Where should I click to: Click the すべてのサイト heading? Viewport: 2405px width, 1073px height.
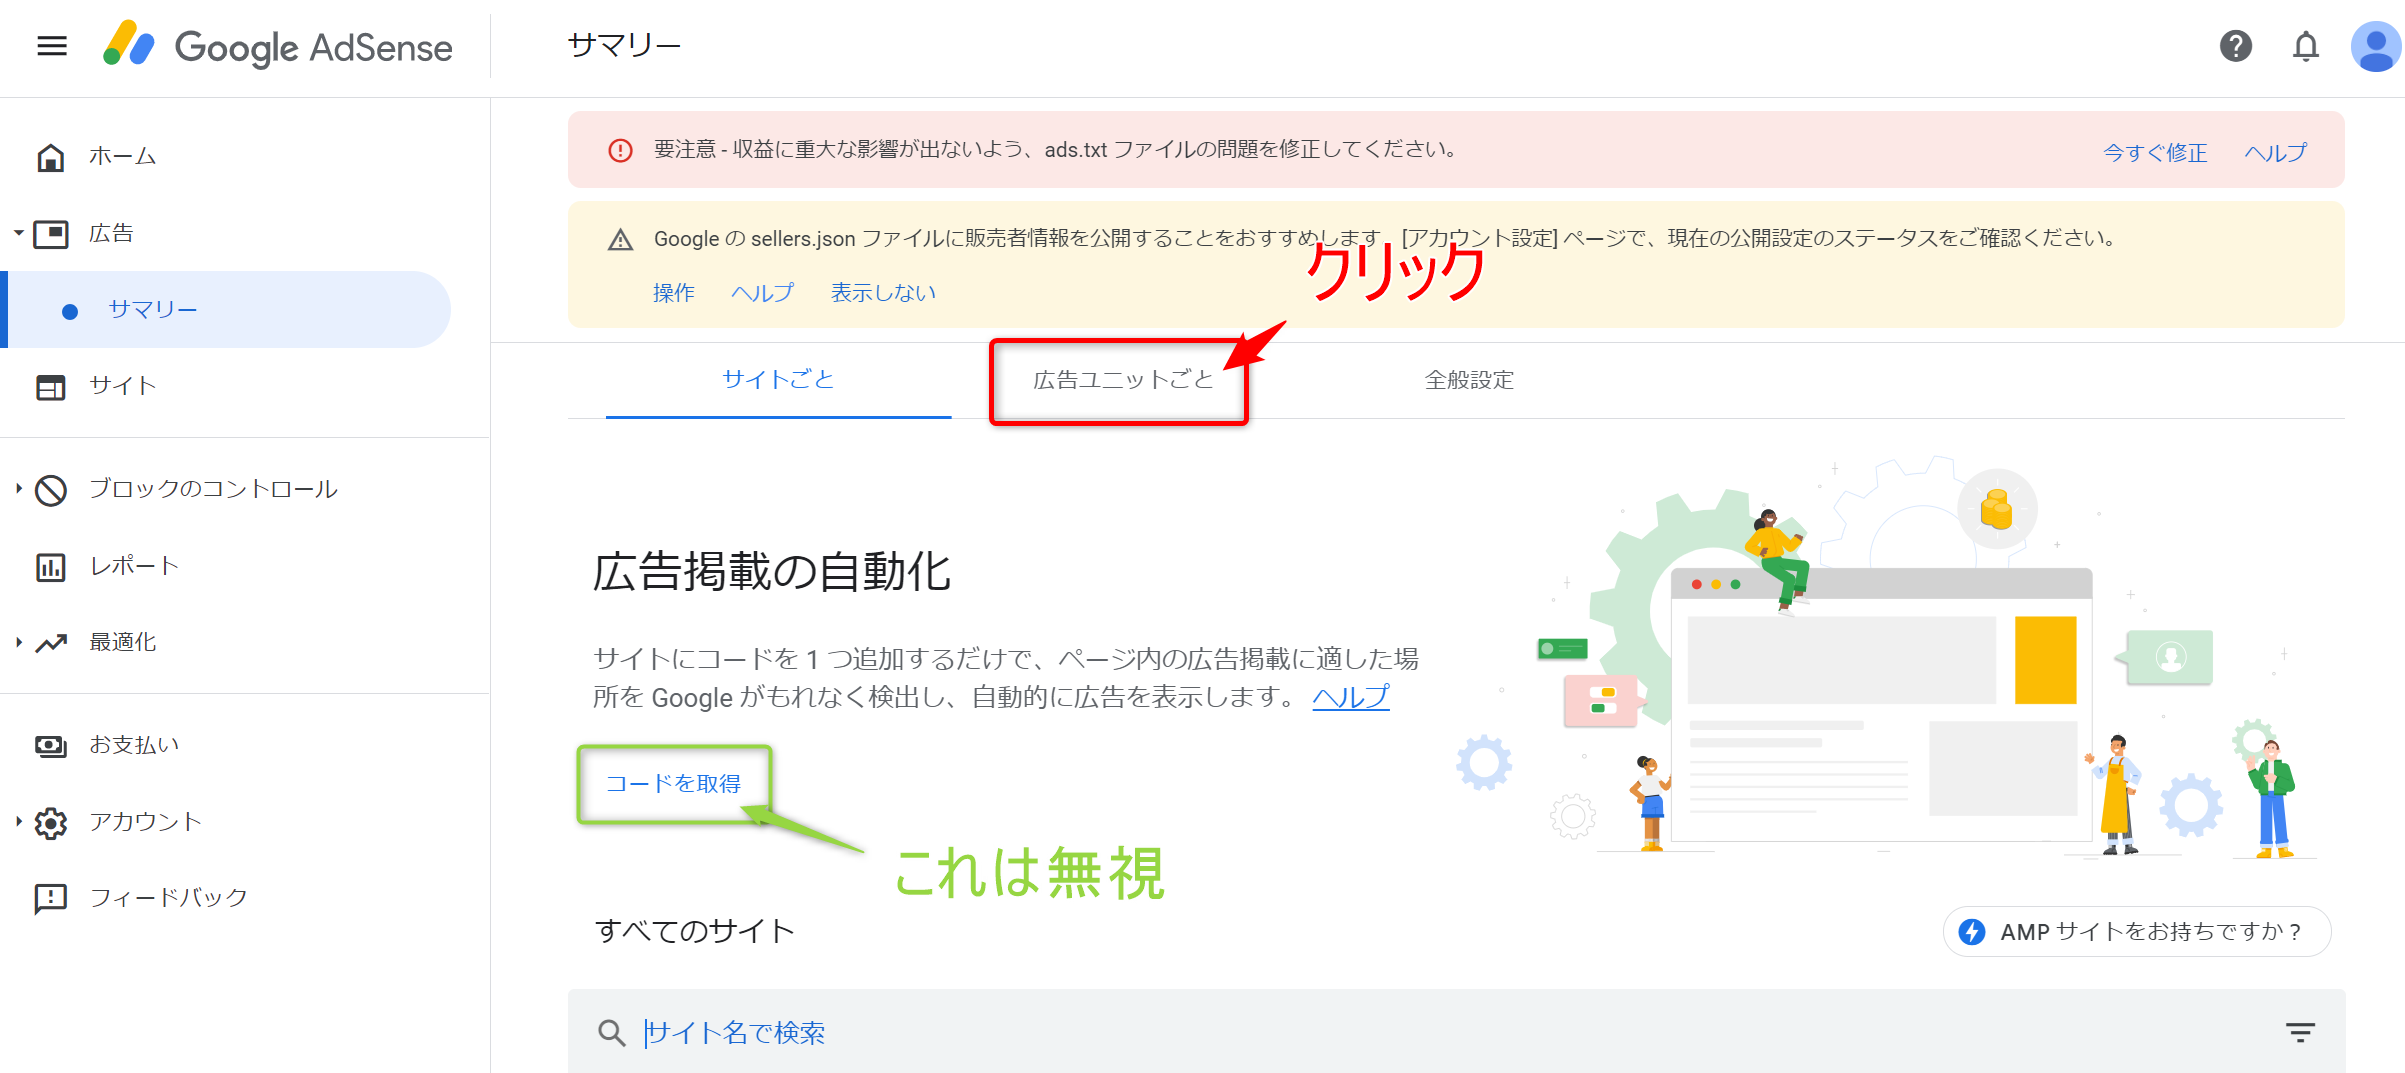click(x=695, y=932)
